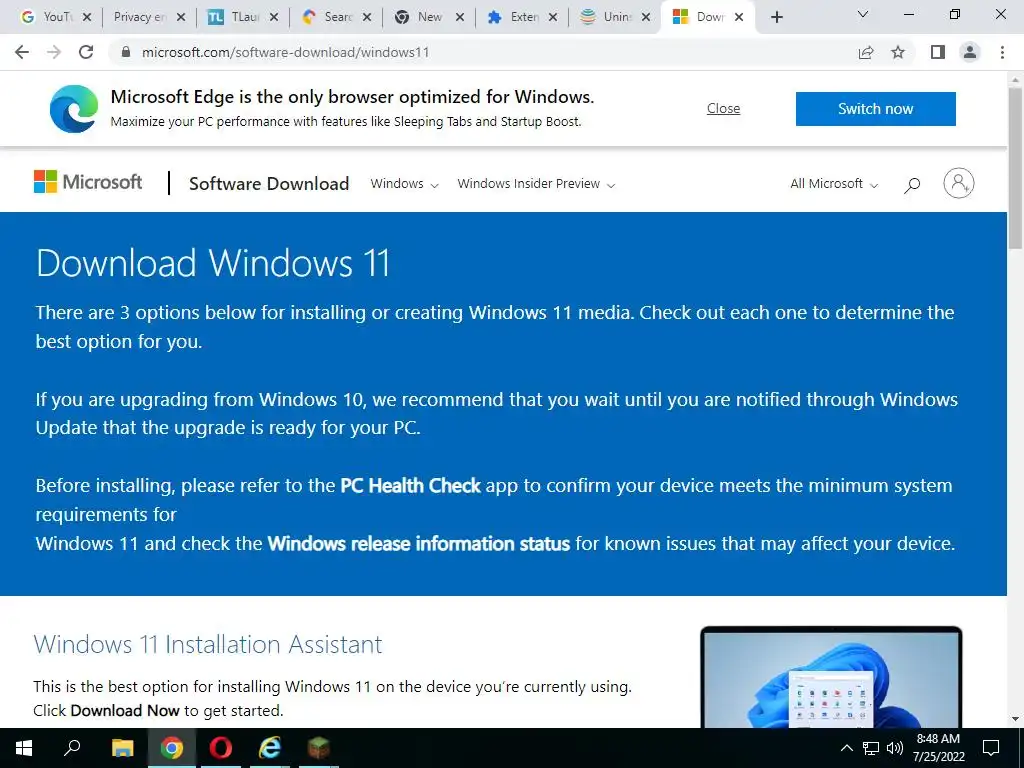Open volume control tray icon
This screenshot has width=1024, height=768.
[x=895, y=748]
